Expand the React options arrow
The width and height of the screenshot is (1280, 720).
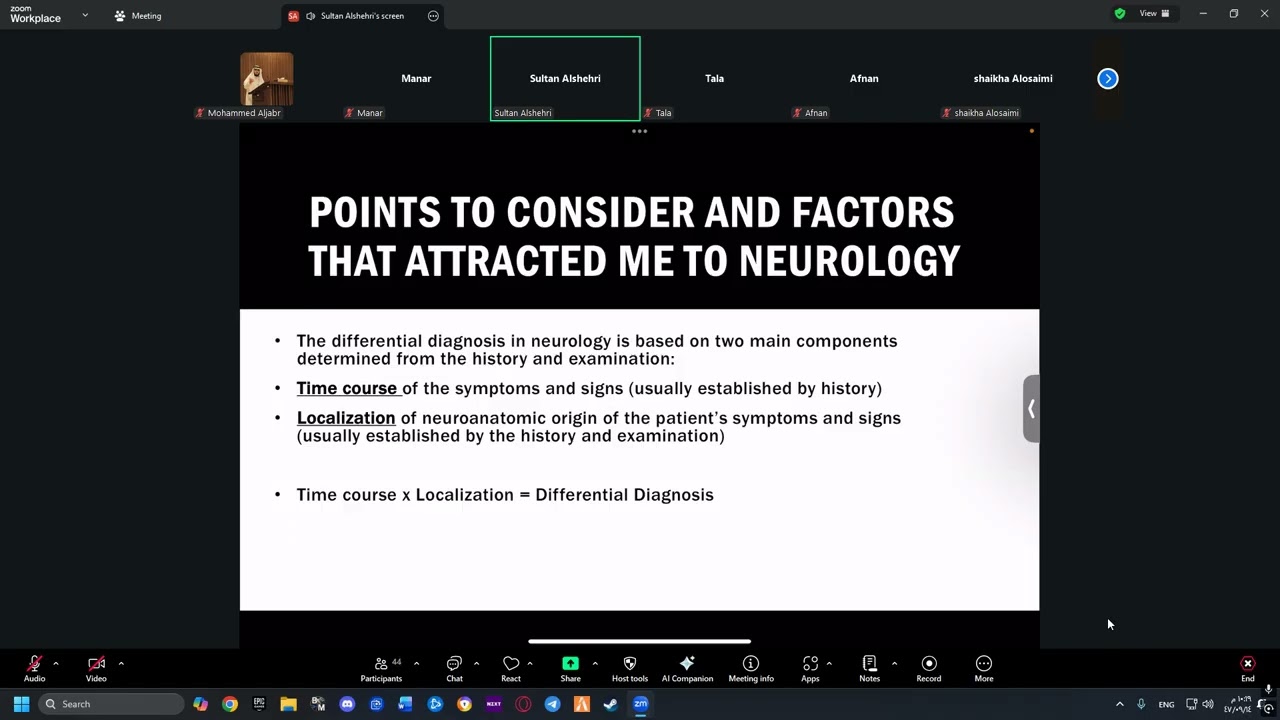click(x=530, y=663)
